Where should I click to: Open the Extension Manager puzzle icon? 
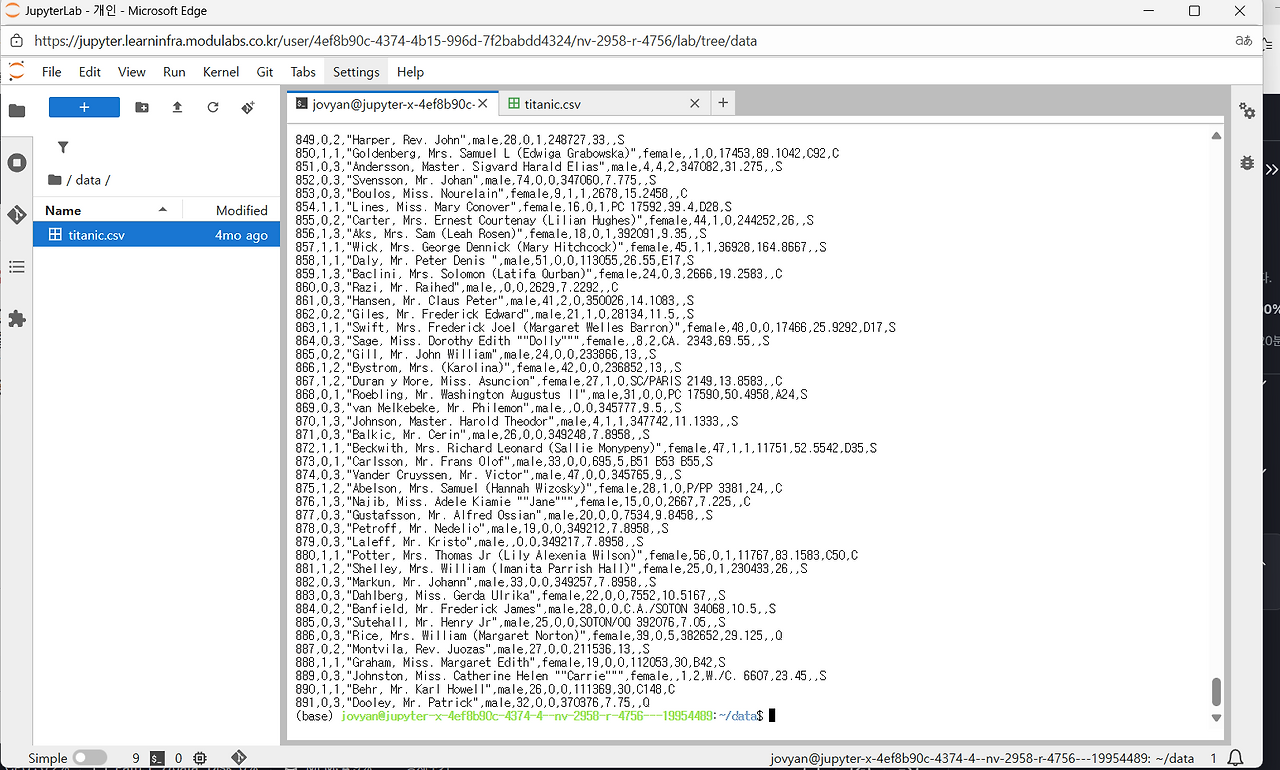pos(17,319)
